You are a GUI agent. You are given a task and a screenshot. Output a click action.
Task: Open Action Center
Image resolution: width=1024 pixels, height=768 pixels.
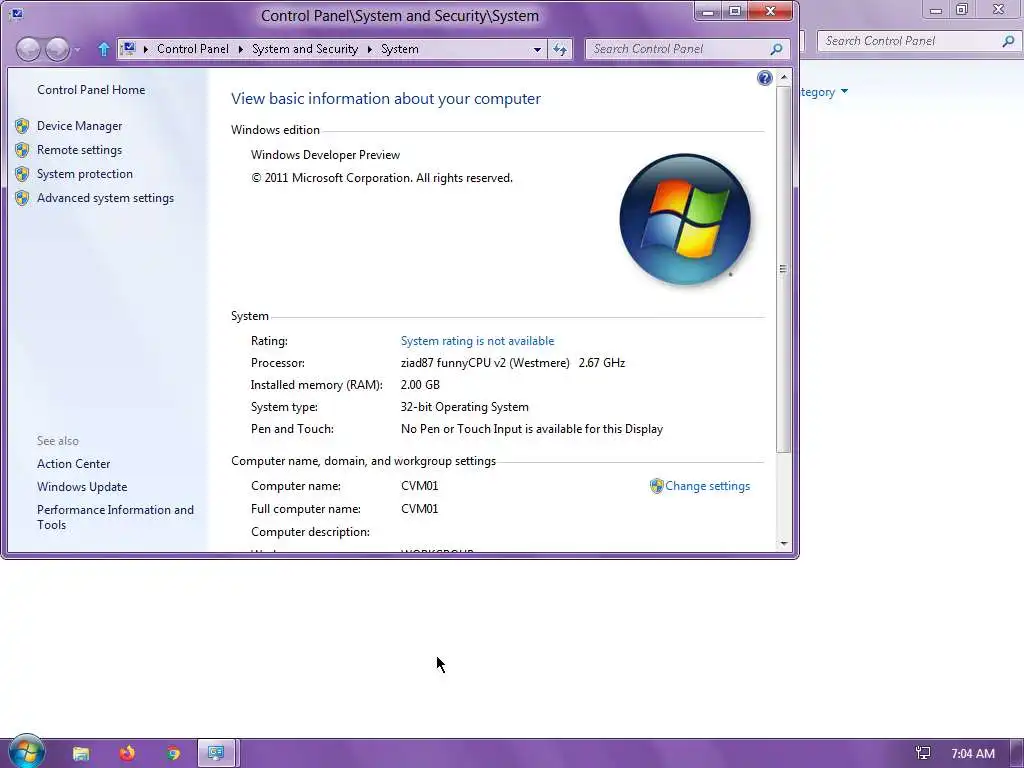(73, 464)
